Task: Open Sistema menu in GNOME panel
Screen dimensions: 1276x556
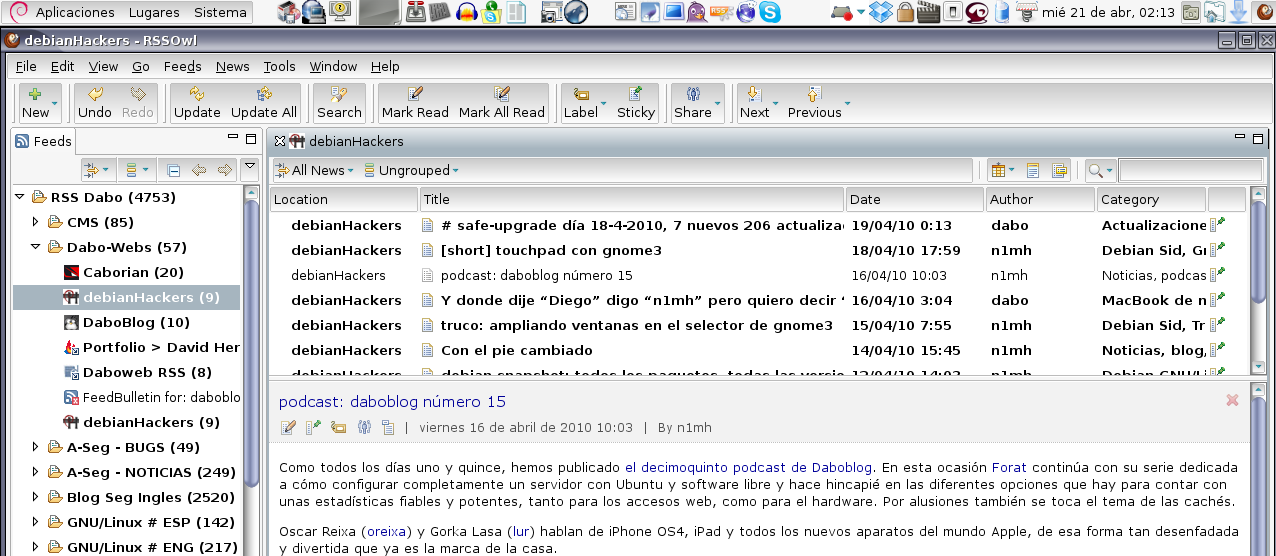Action: click(x=220, y=13)
